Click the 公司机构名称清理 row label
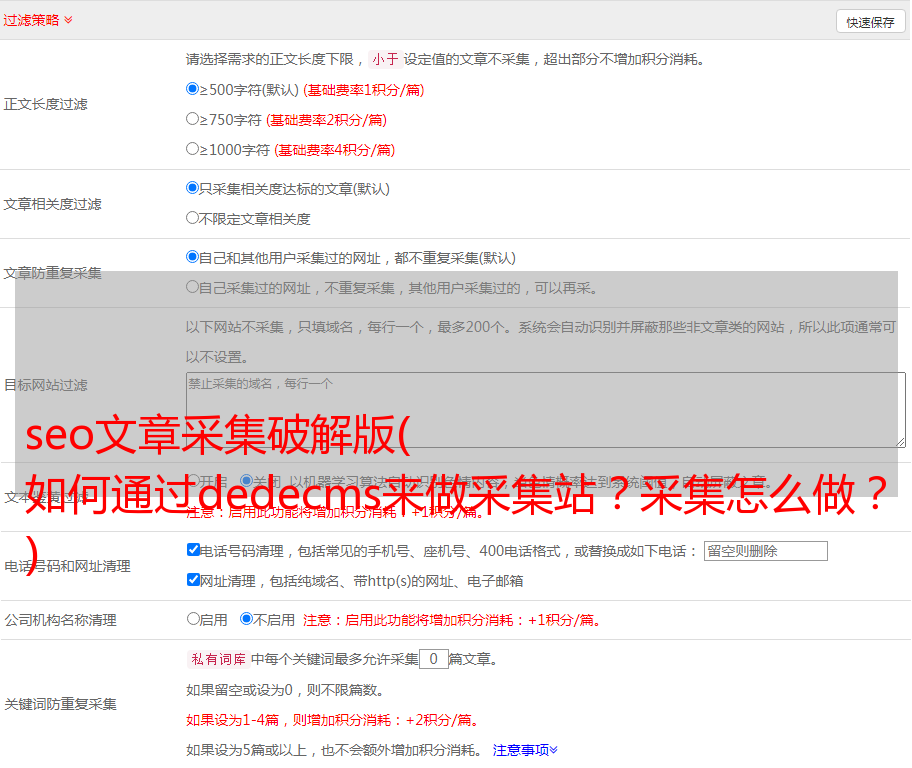Viewport: 912px width, 768px height. [60, 620]
